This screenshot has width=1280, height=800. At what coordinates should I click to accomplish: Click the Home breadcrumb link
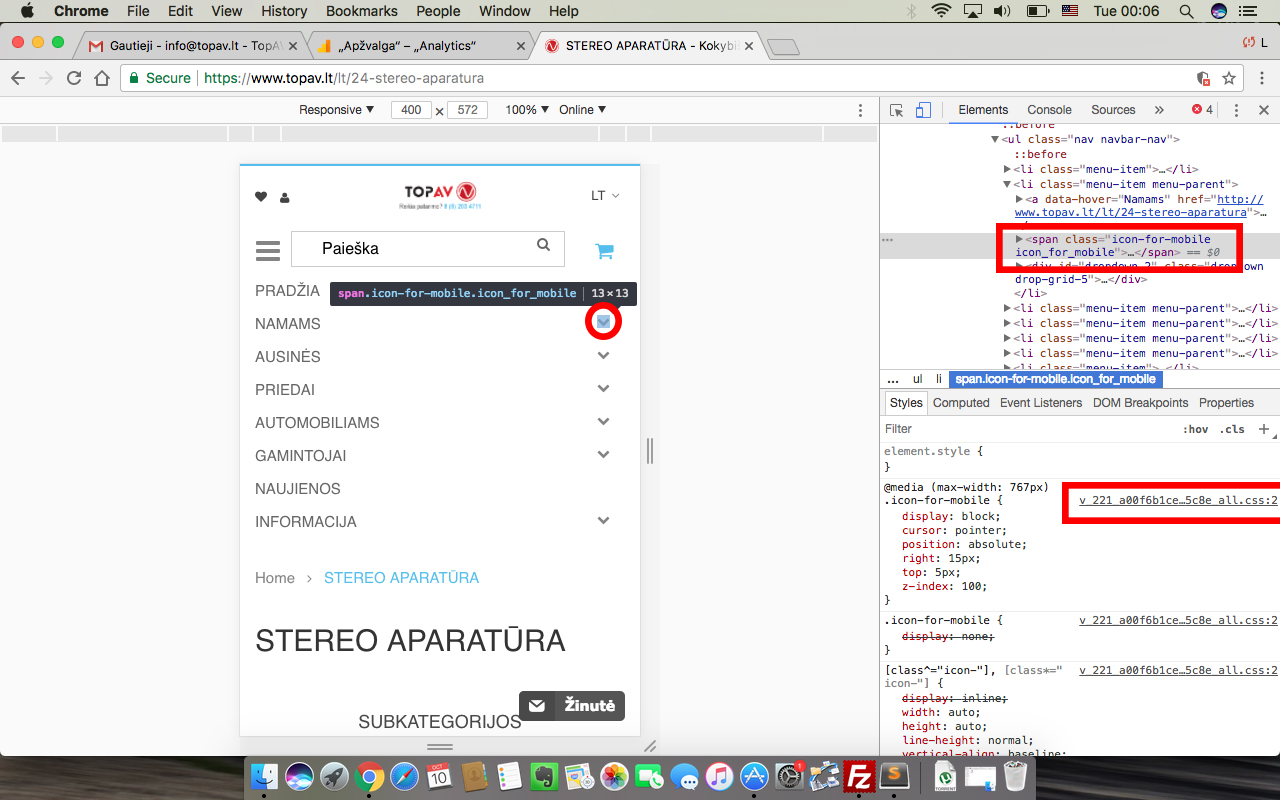click(x=275, y=578)
